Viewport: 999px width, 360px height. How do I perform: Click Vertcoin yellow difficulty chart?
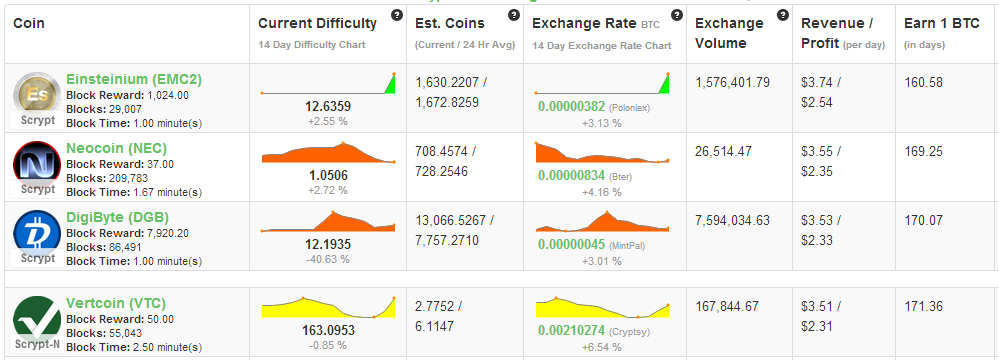point(328,307)
